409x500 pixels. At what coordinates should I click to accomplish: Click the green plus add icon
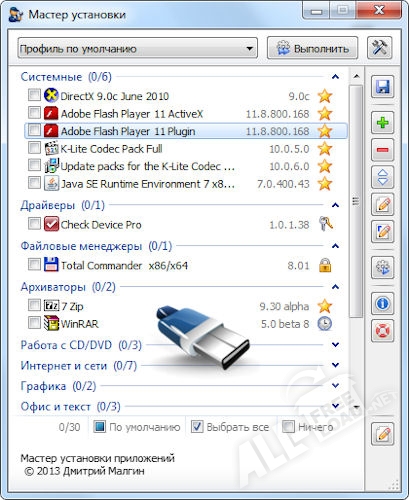tap(382, 123)
